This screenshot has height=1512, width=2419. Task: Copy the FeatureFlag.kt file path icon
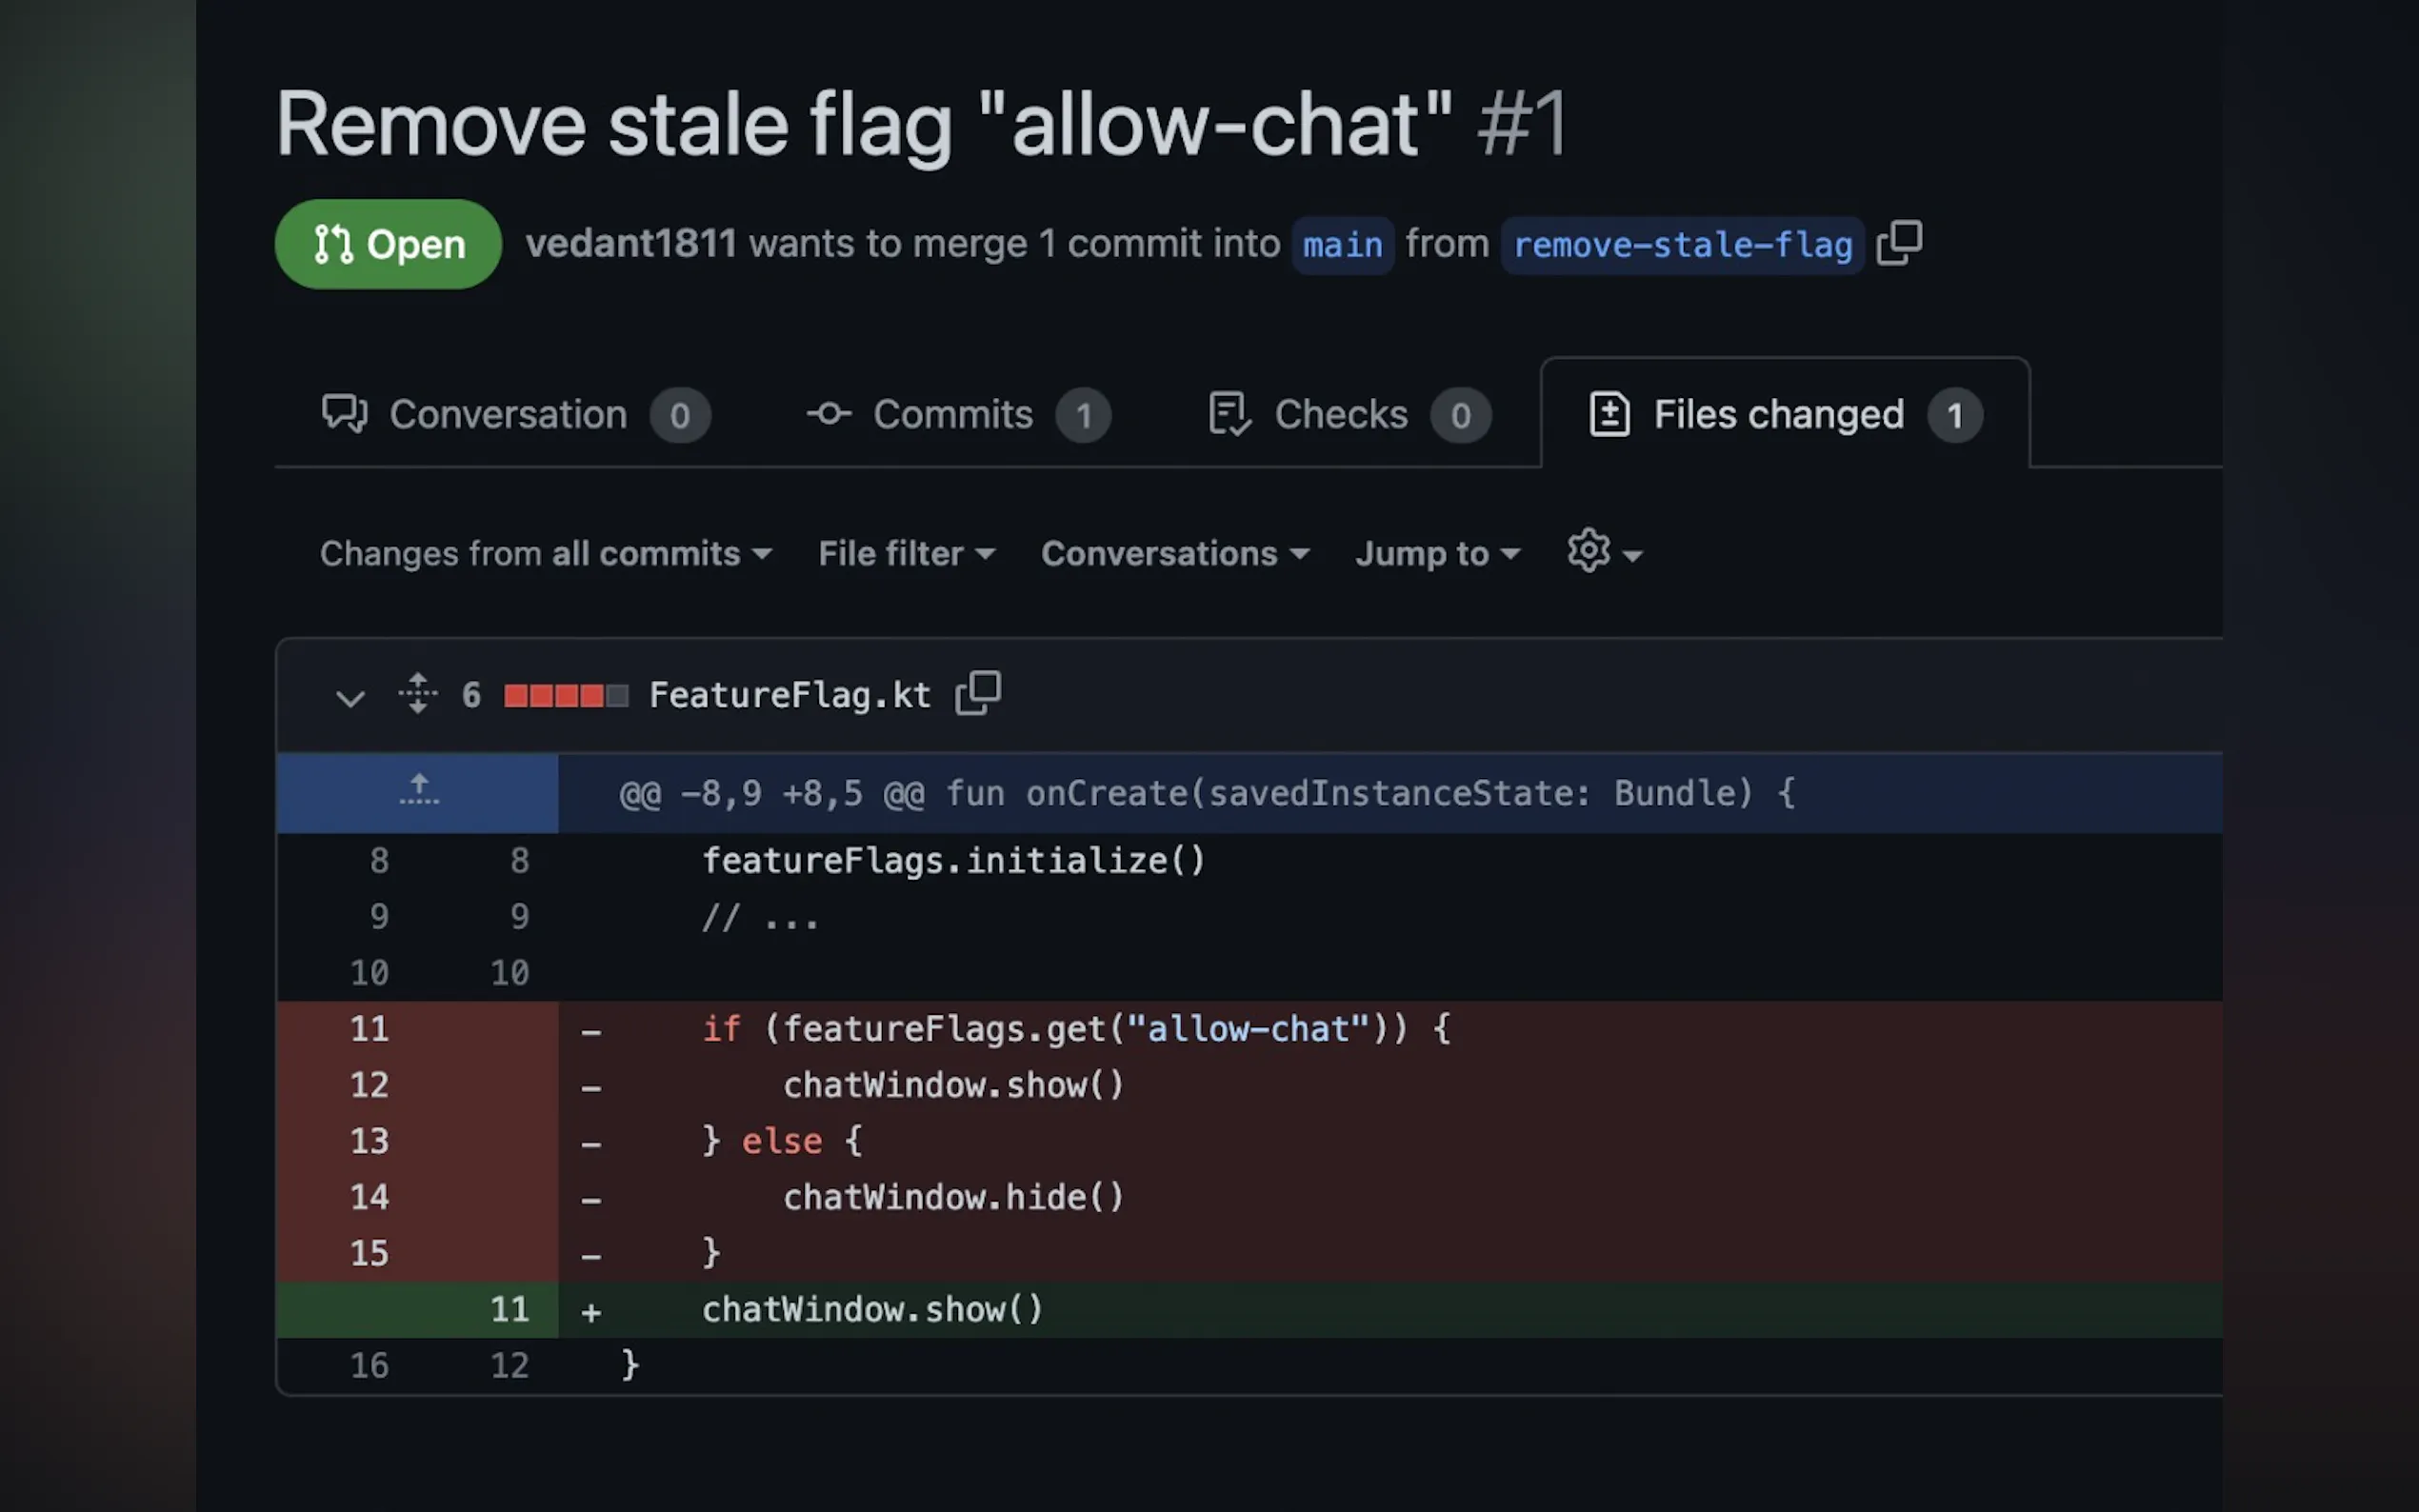coord(978,693)
